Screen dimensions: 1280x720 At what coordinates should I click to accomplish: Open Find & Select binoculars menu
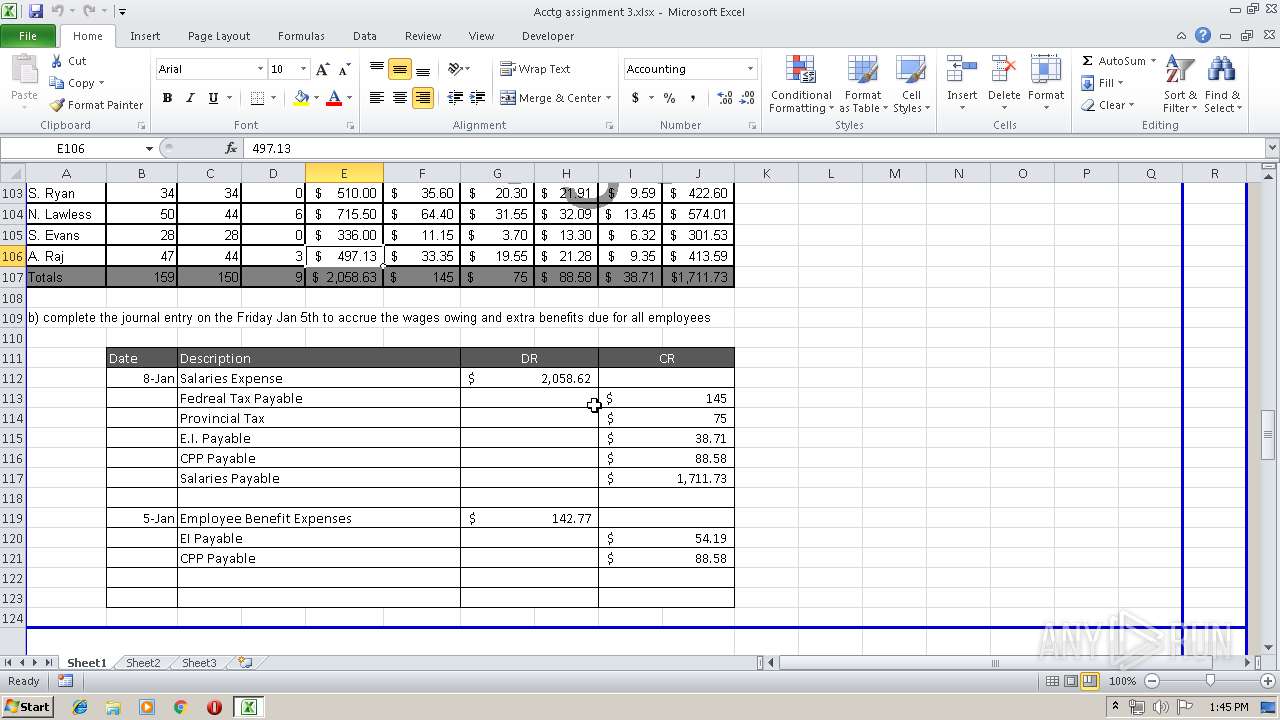point(1222,84)
